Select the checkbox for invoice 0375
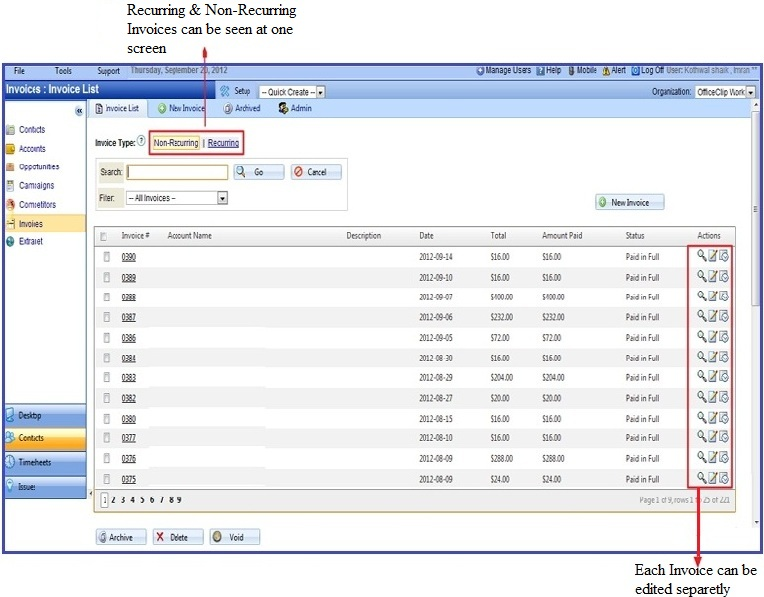 (x=107, y=479)
